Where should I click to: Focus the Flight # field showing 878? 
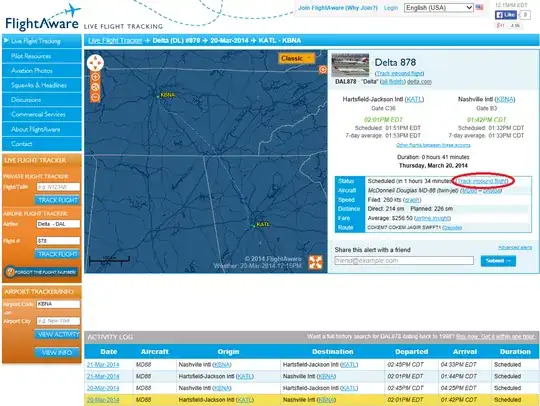[x=58, y=241]
